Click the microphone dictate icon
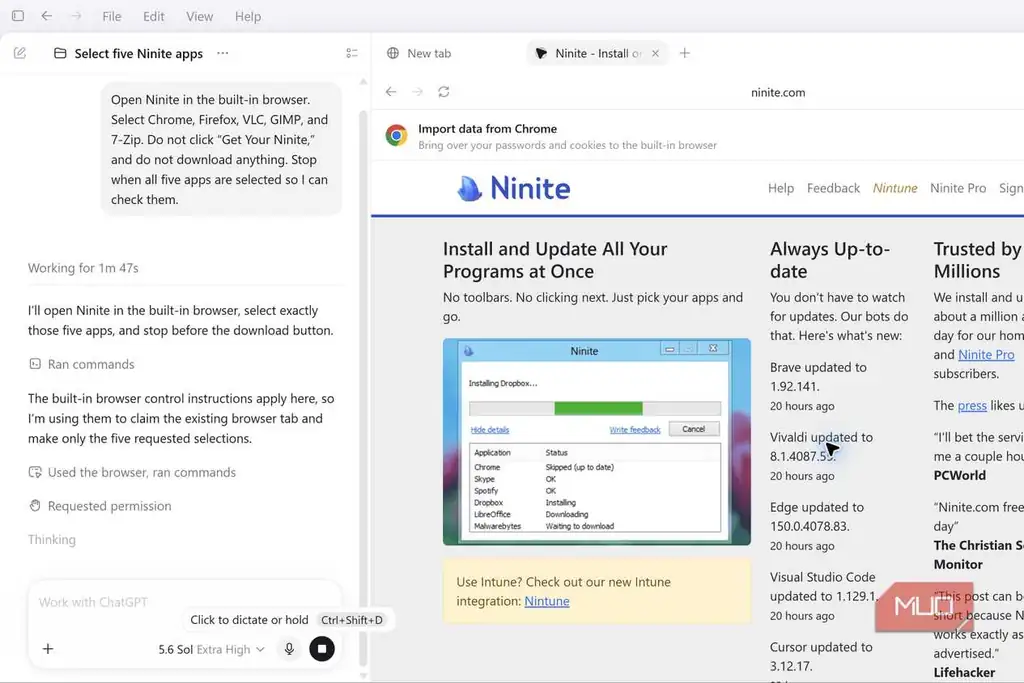 click(x=289, y=648)
